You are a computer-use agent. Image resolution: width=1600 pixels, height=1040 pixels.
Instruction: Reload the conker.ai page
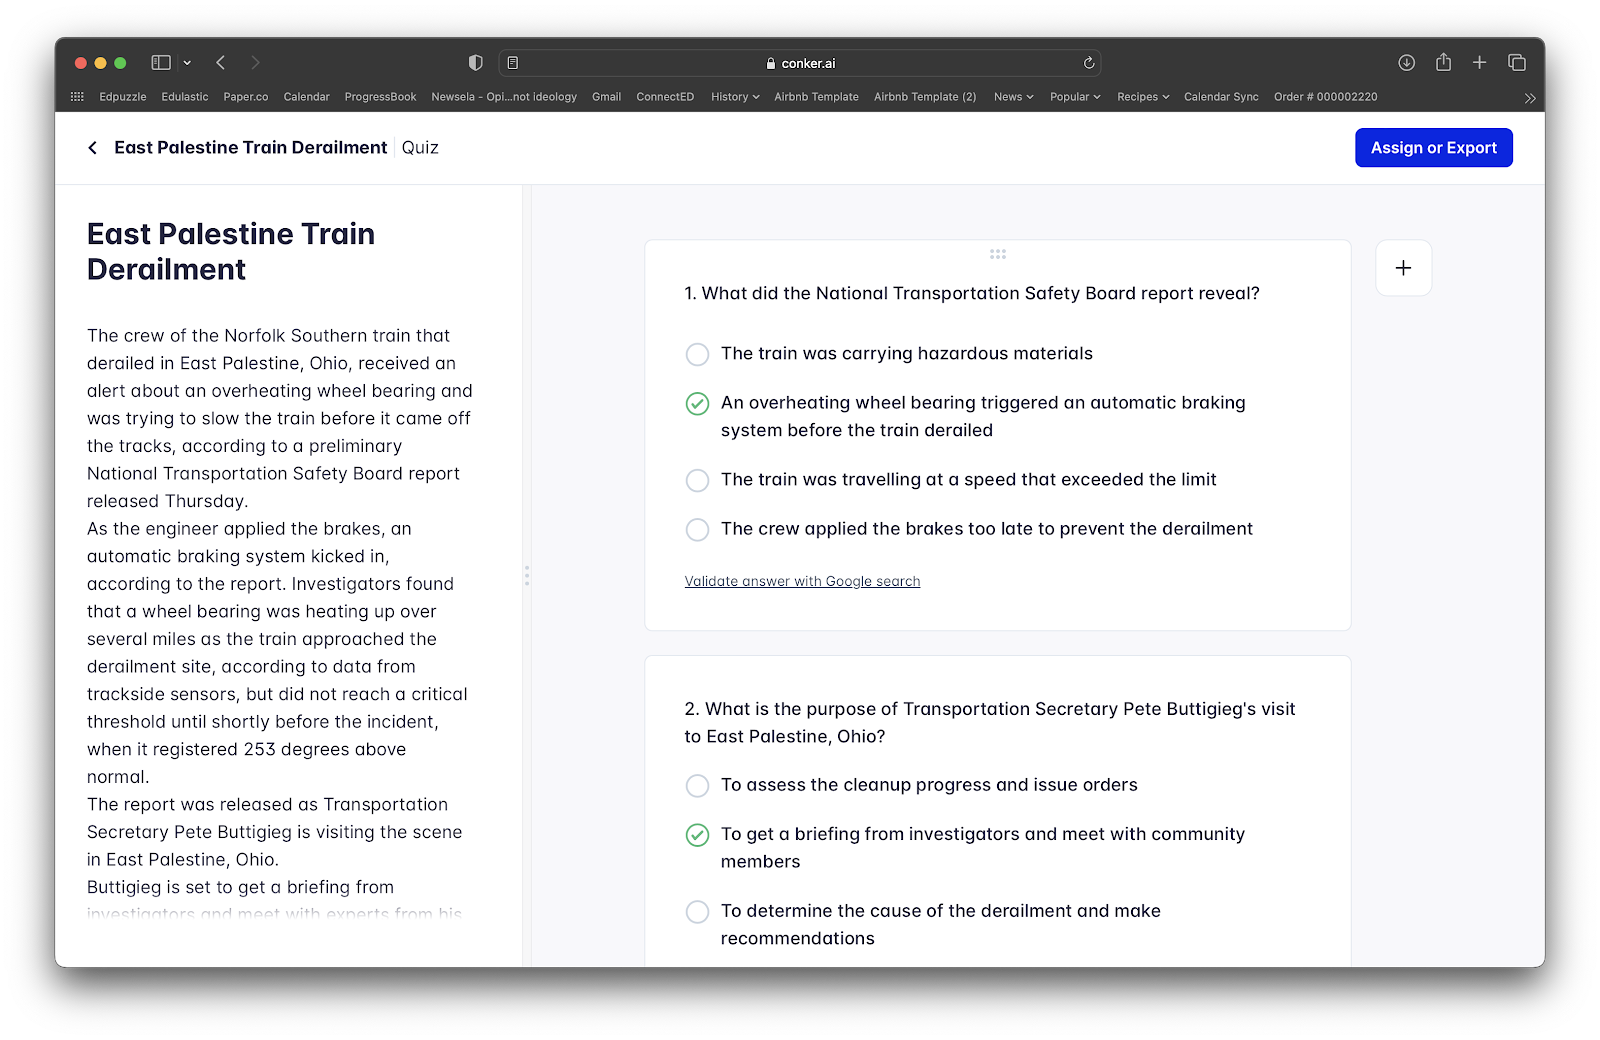(1089, 63)
